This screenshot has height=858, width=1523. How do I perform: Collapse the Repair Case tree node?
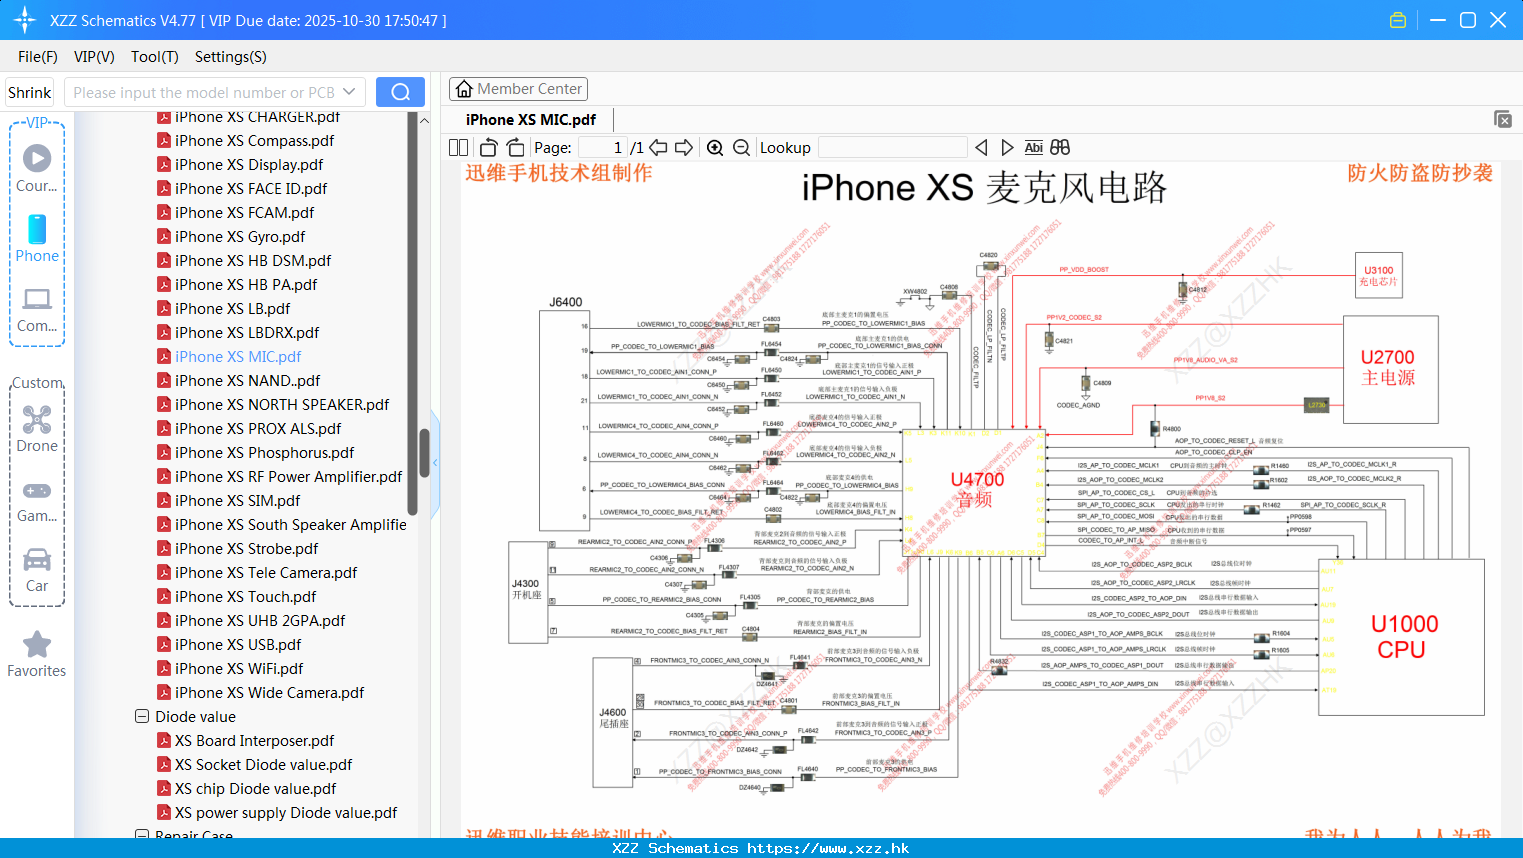pos(142,834)
